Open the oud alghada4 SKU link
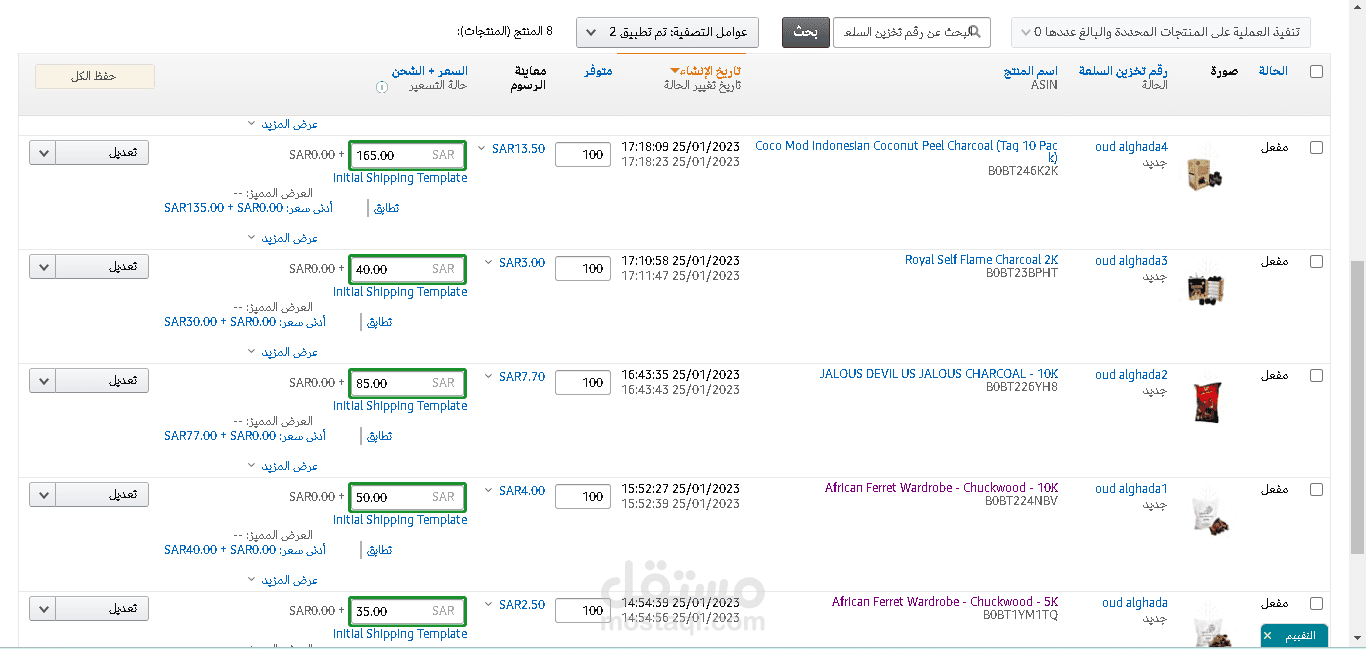Screen dimensions: 1366x649 coord(1131,147)
